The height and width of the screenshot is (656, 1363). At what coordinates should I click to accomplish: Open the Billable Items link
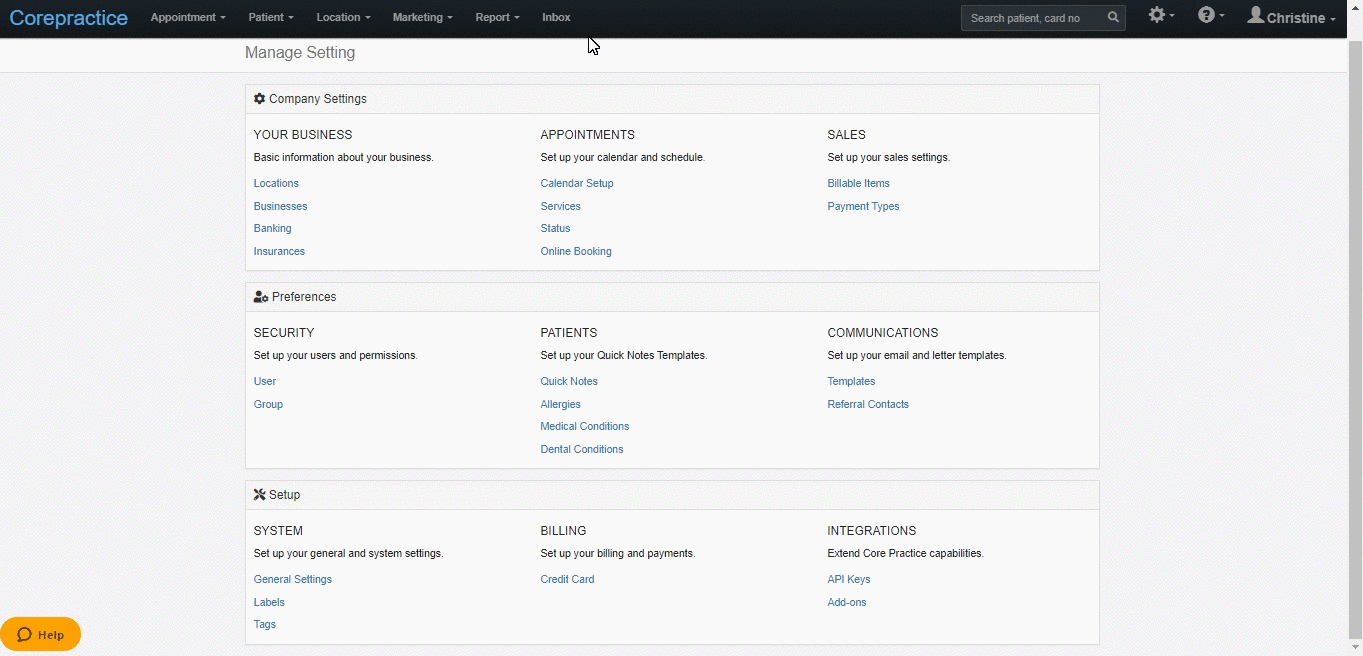coord(858,184)
